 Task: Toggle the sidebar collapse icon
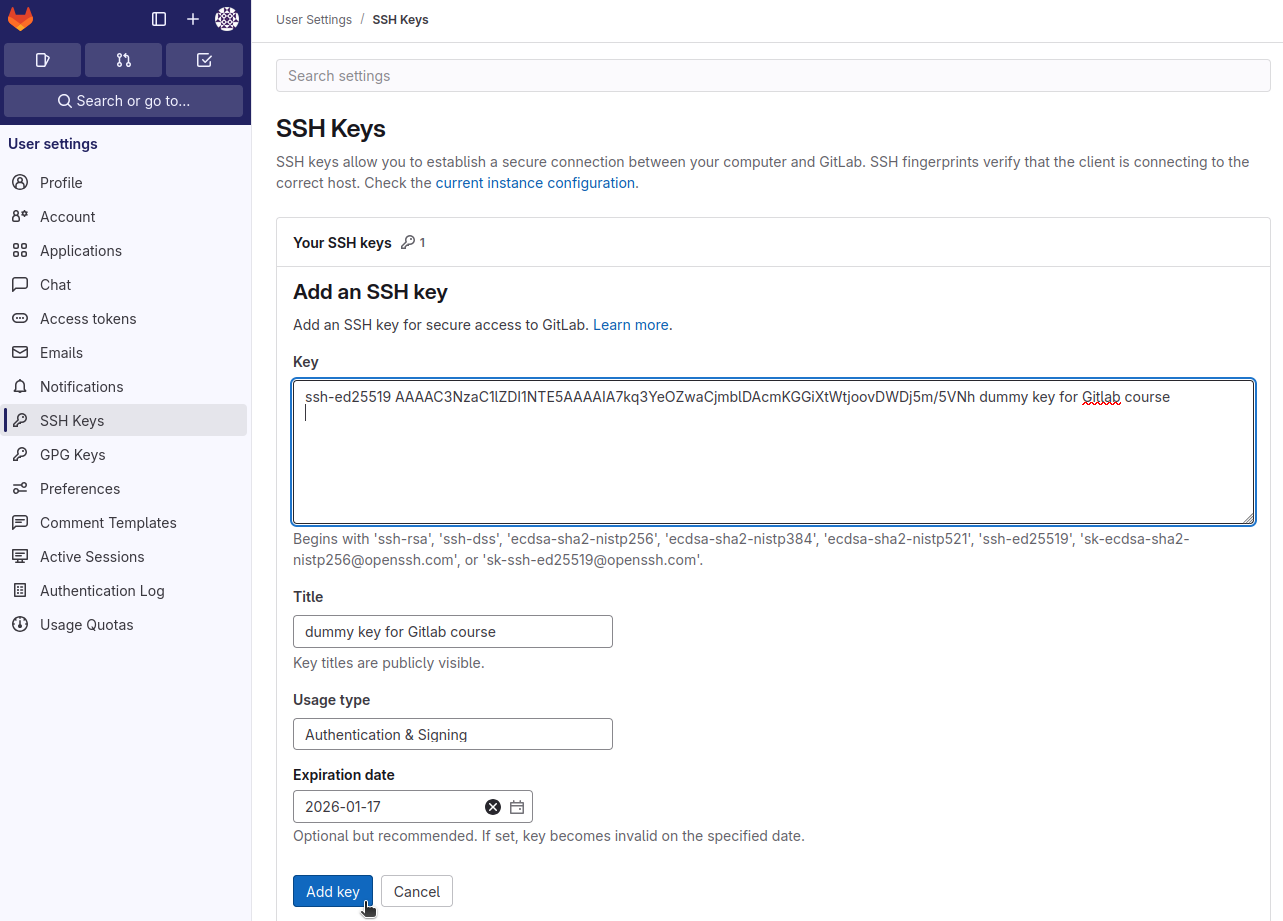tap(159, 19)
